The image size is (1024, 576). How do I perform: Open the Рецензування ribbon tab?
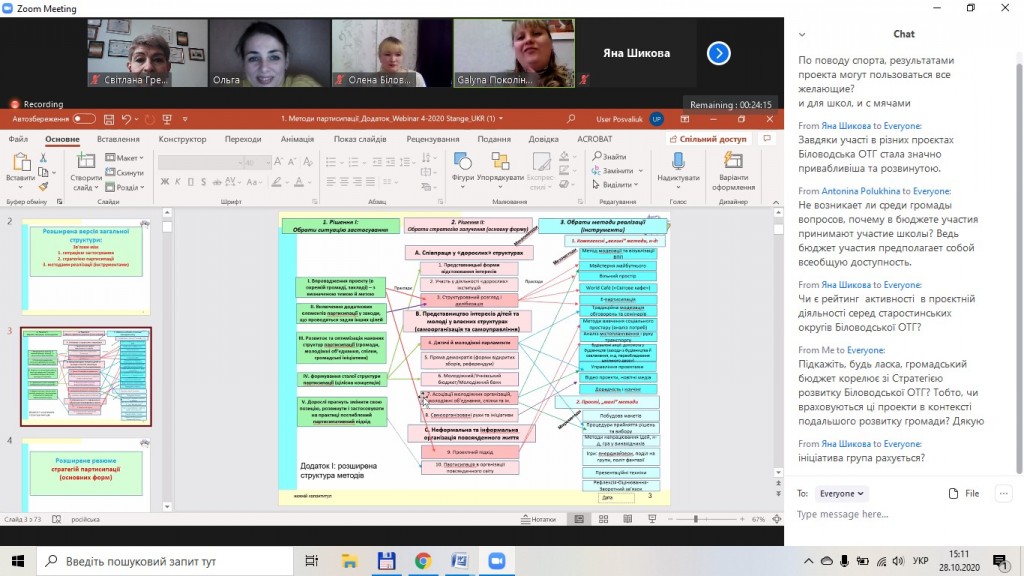click(432, 139)
